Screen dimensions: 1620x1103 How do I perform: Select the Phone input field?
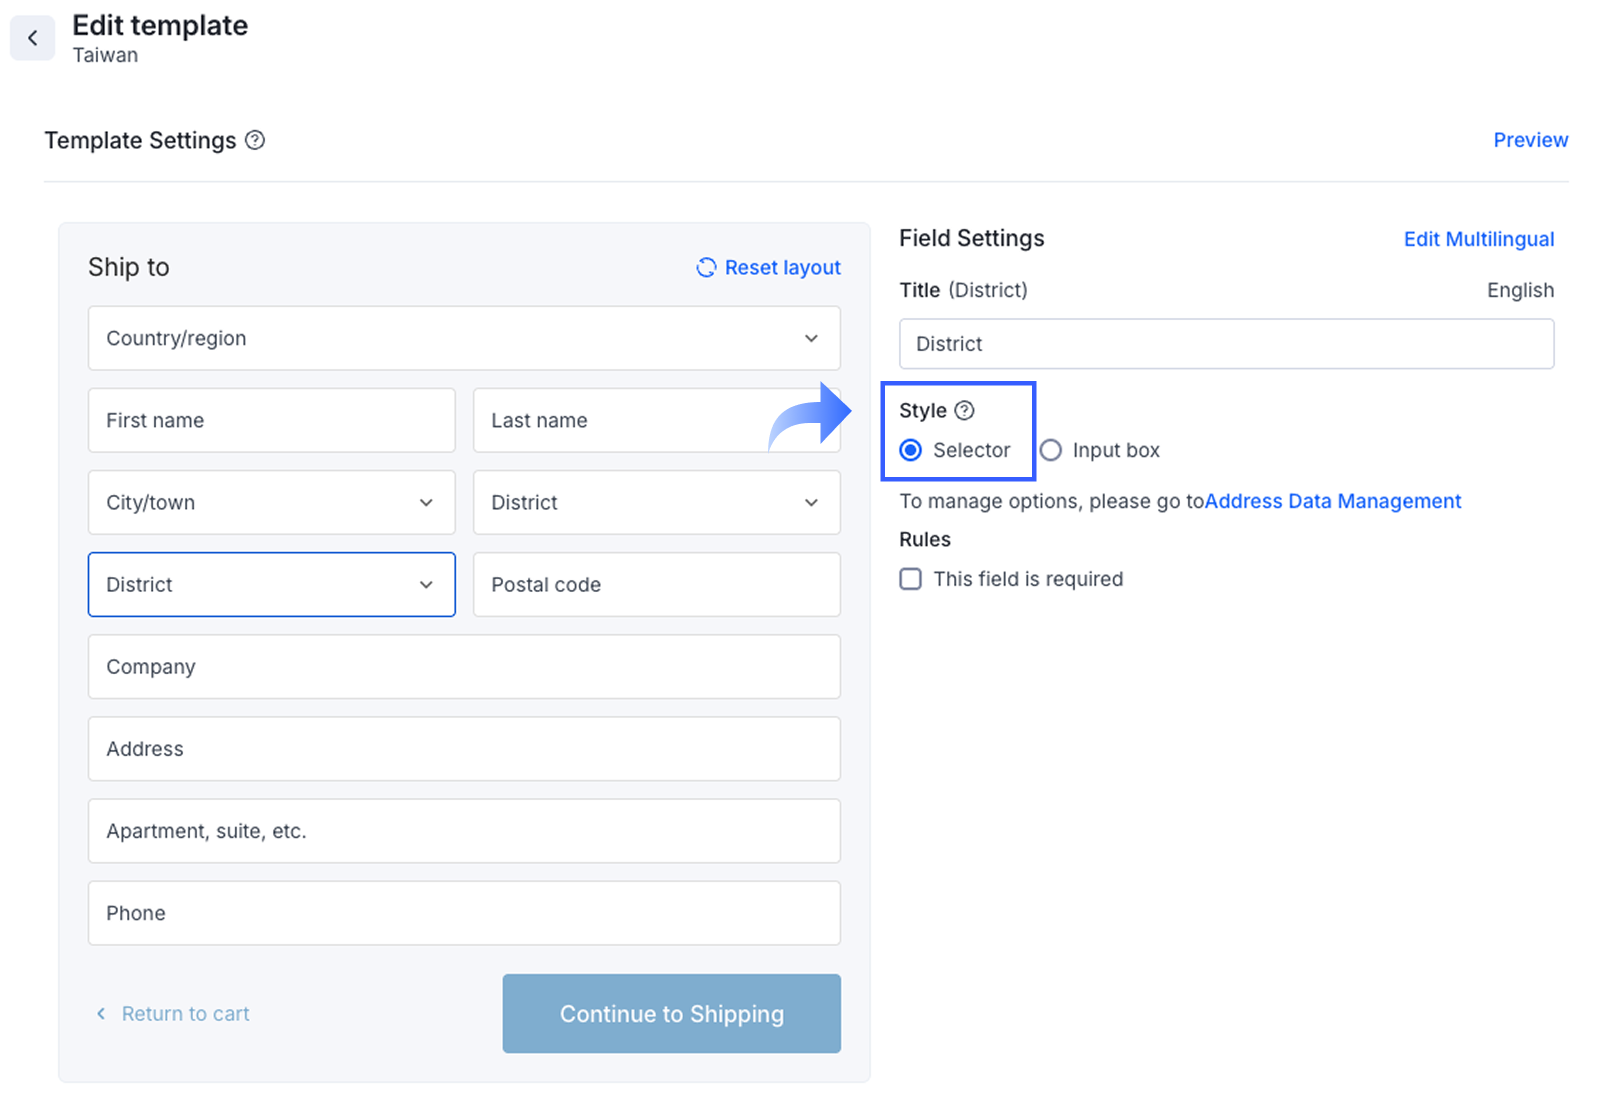(x=464, y=913)
